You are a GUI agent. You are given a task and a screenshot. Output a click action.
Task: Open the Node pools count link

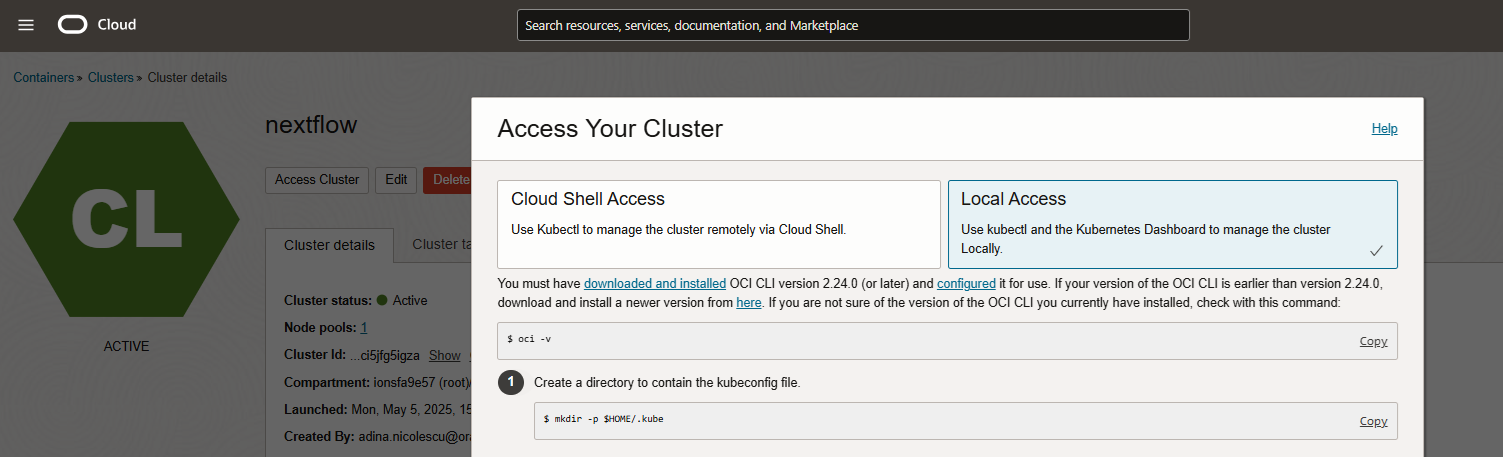[x=364, y=327]
